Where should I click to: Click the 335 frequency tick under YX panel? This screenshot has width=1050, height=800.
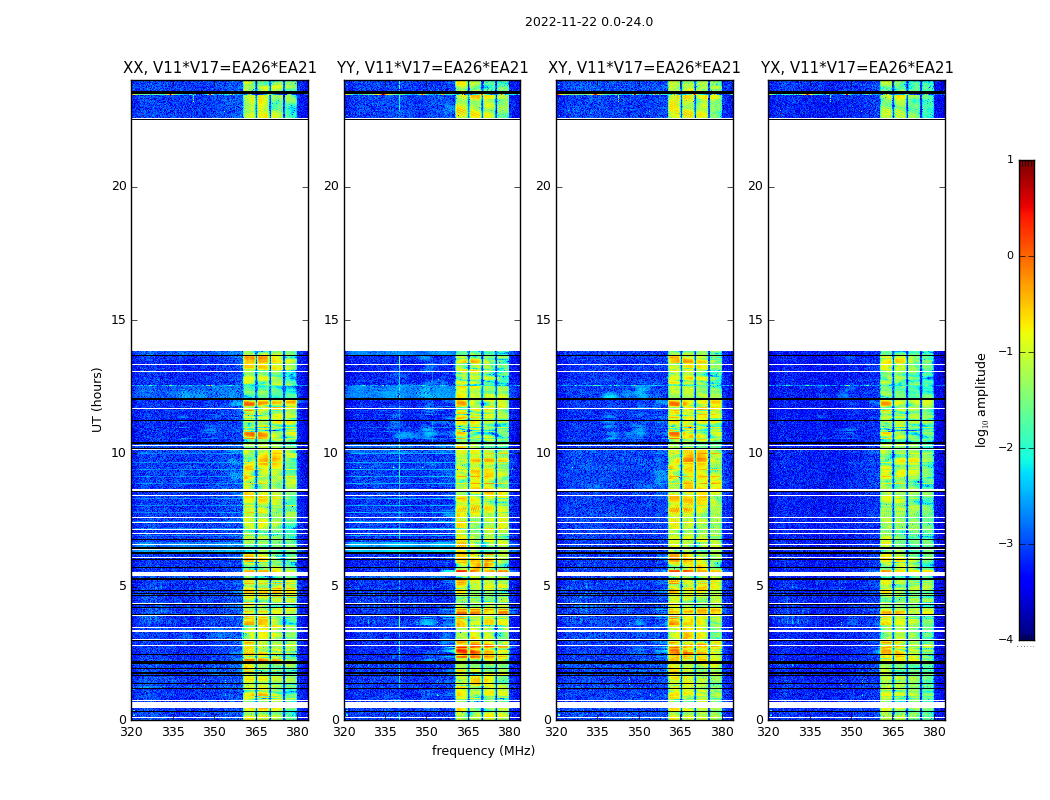coord(810,732)
